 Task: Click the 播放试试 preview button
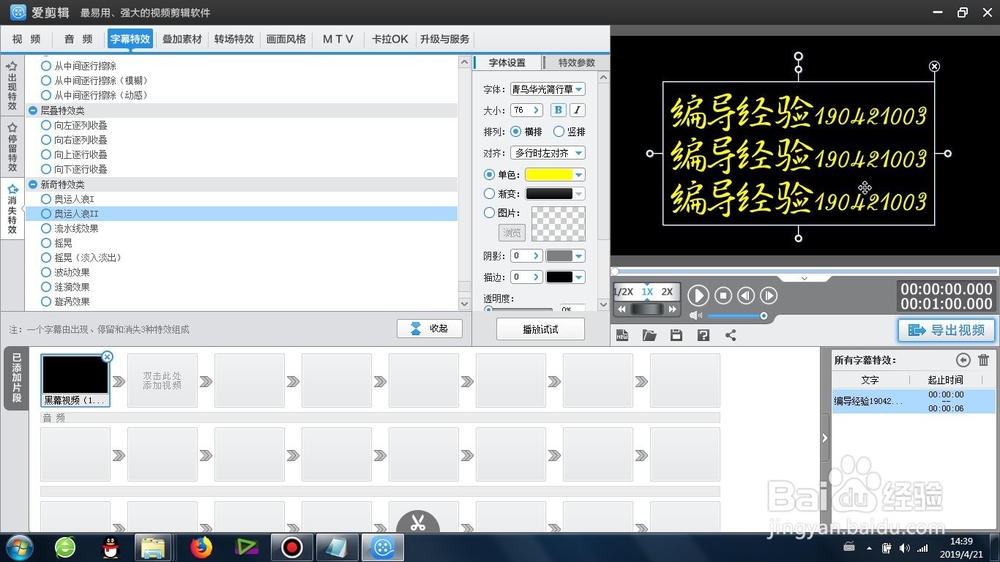pos(540,329)
